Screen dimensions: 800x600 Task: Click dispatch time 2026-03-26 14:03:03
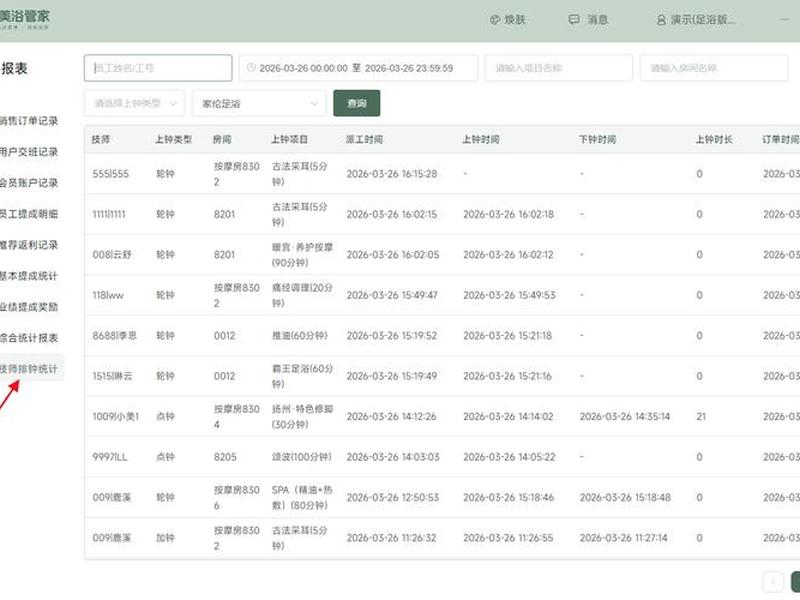point(393,457)
